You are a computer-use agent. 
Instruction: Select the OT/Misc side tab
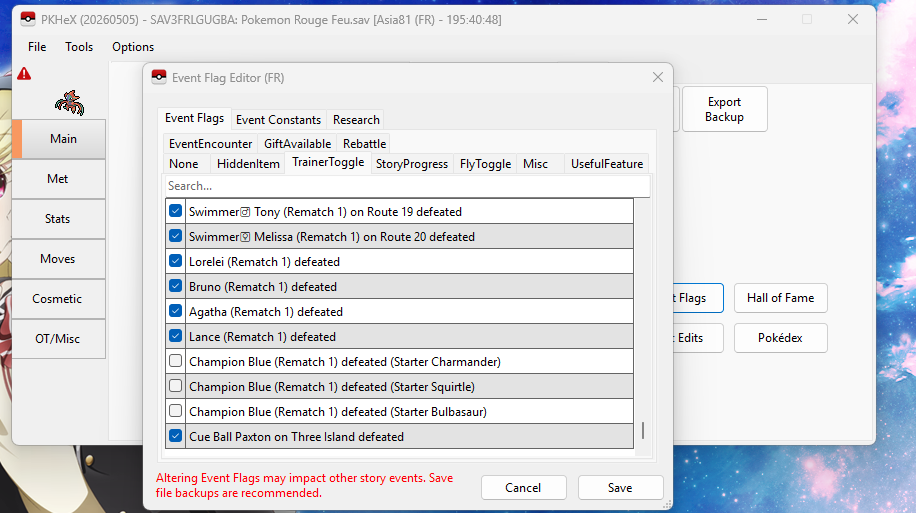pos(58,339)
